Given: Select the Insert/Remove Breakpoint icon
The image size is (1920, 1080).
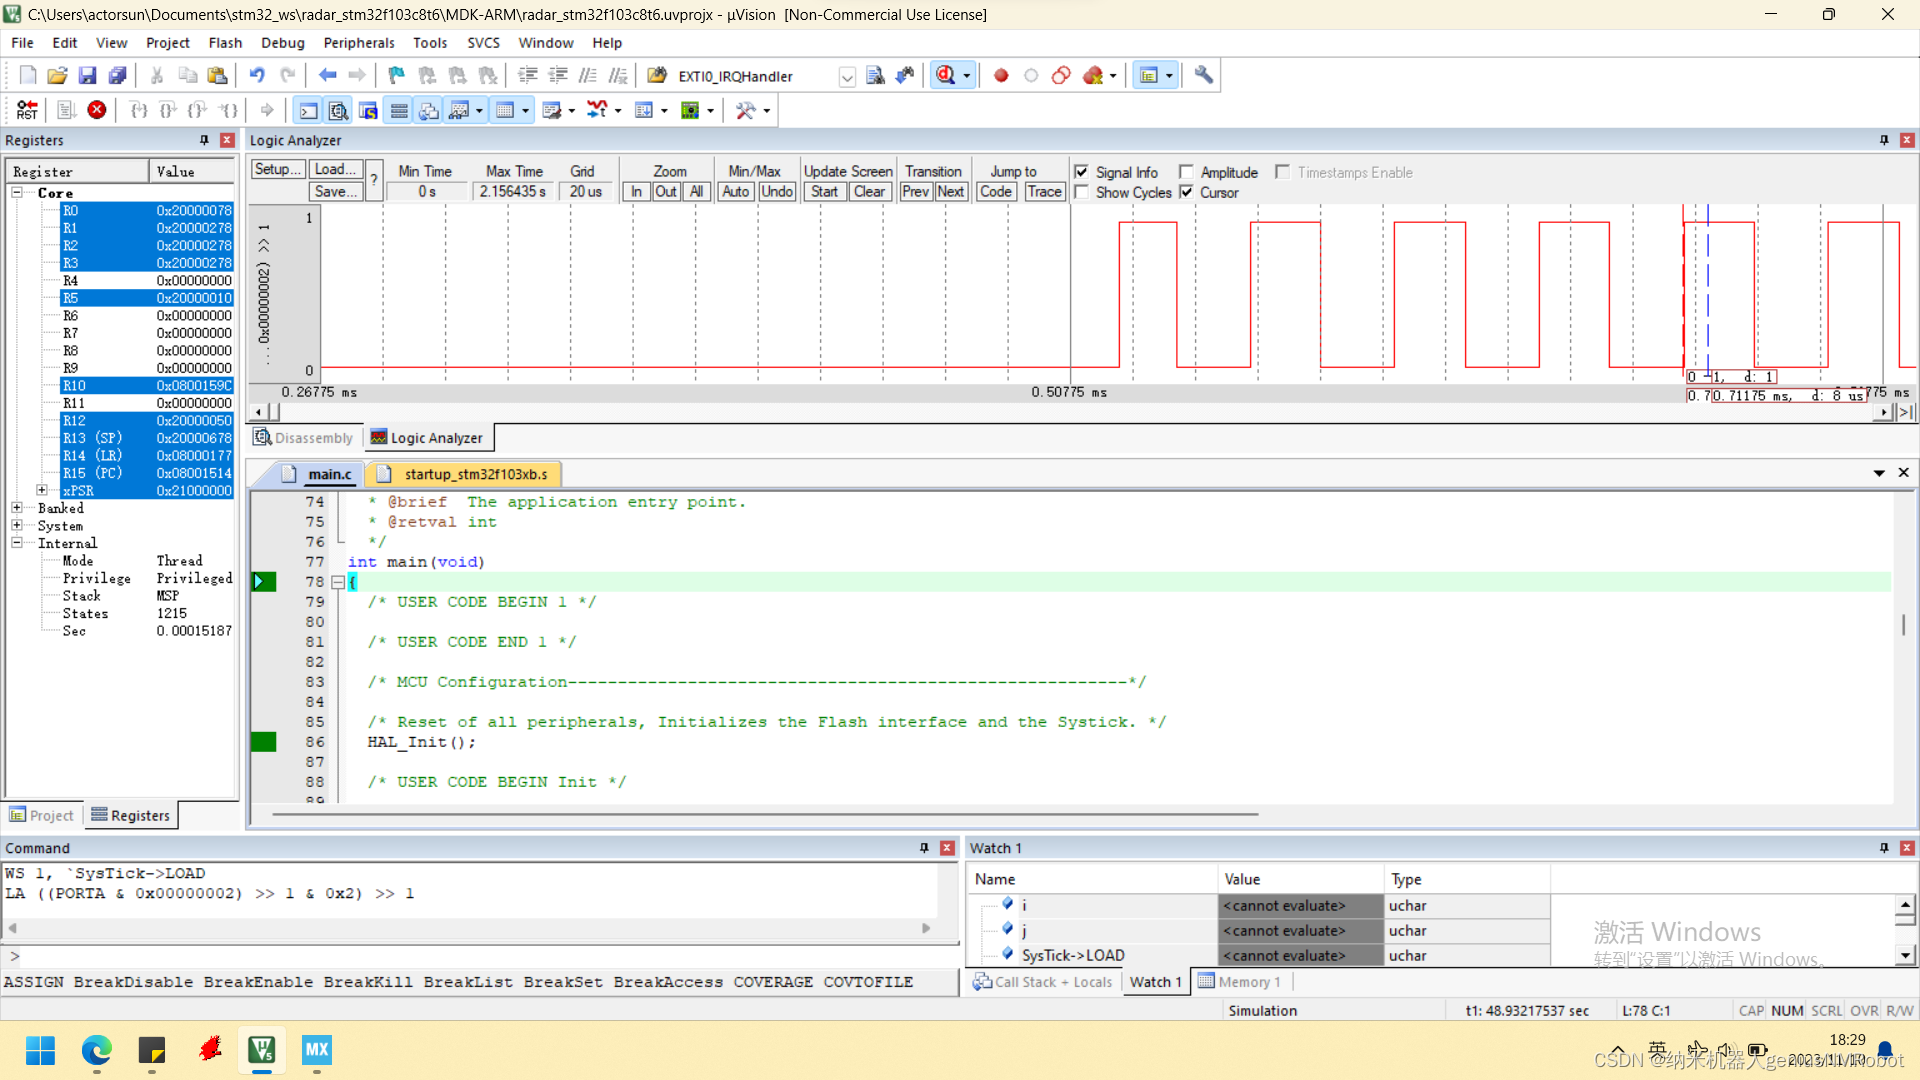Looking at the screenshot, I should tap(1000, 75).
